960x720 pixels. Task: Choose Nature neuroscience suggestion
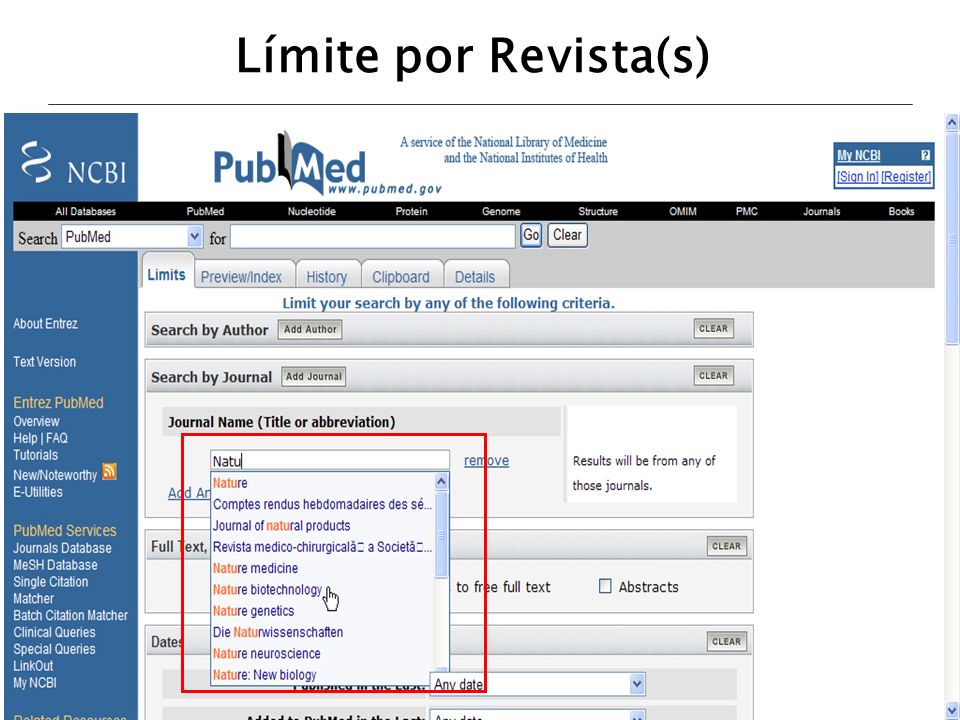tap(266, 654)
